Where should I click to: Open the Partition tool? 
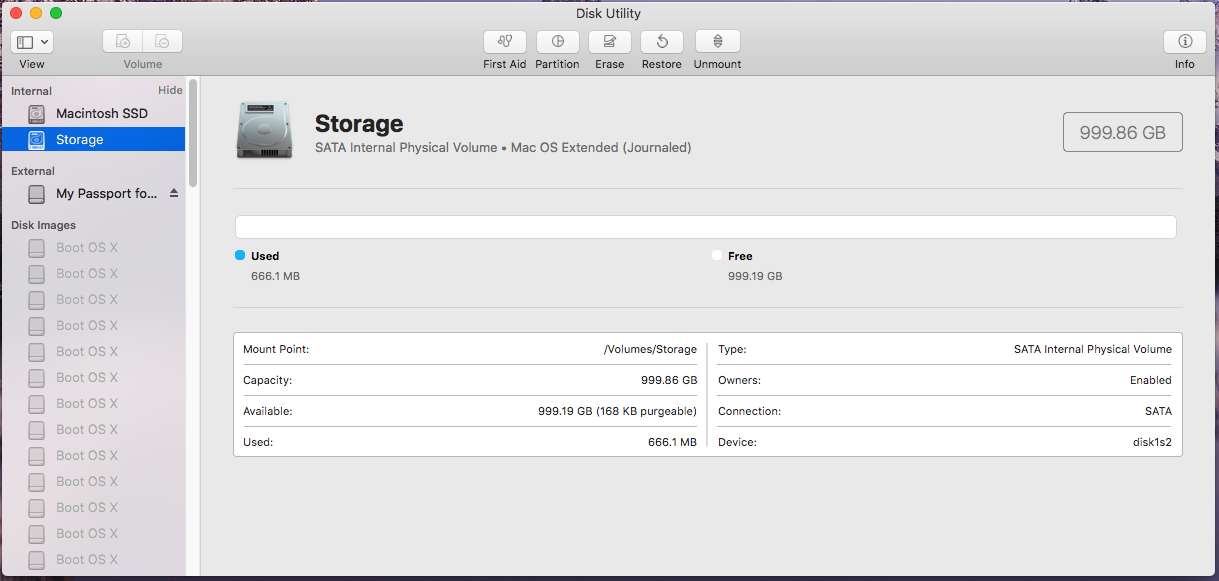click(557, 42)
